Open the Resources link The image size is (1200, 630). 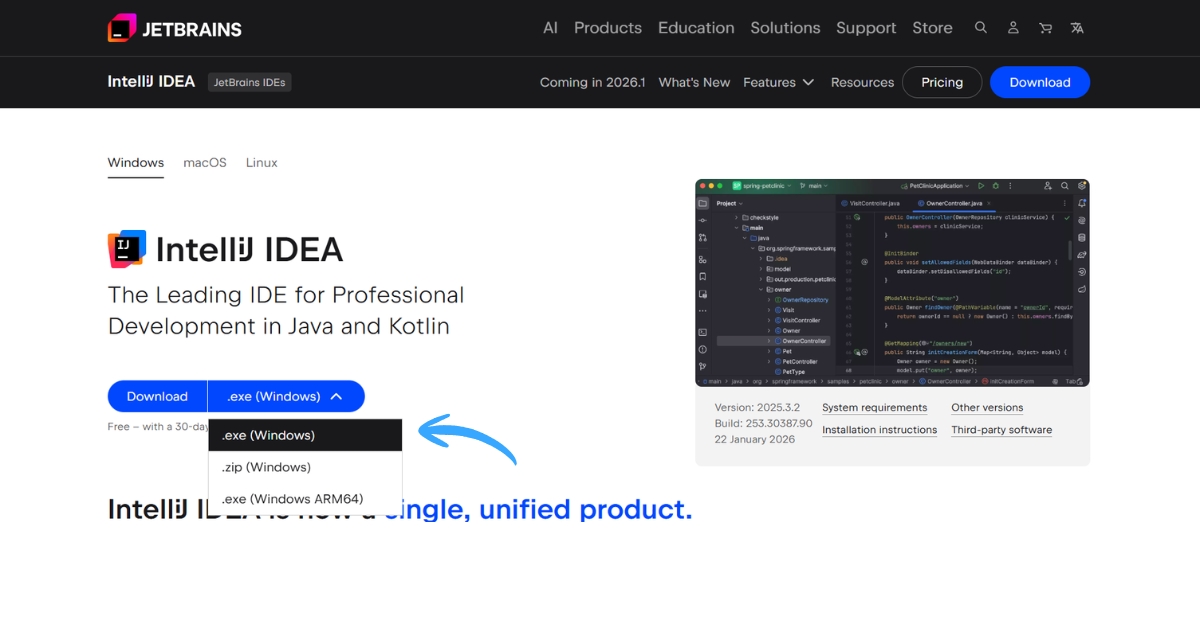click(x=862, y=82)
